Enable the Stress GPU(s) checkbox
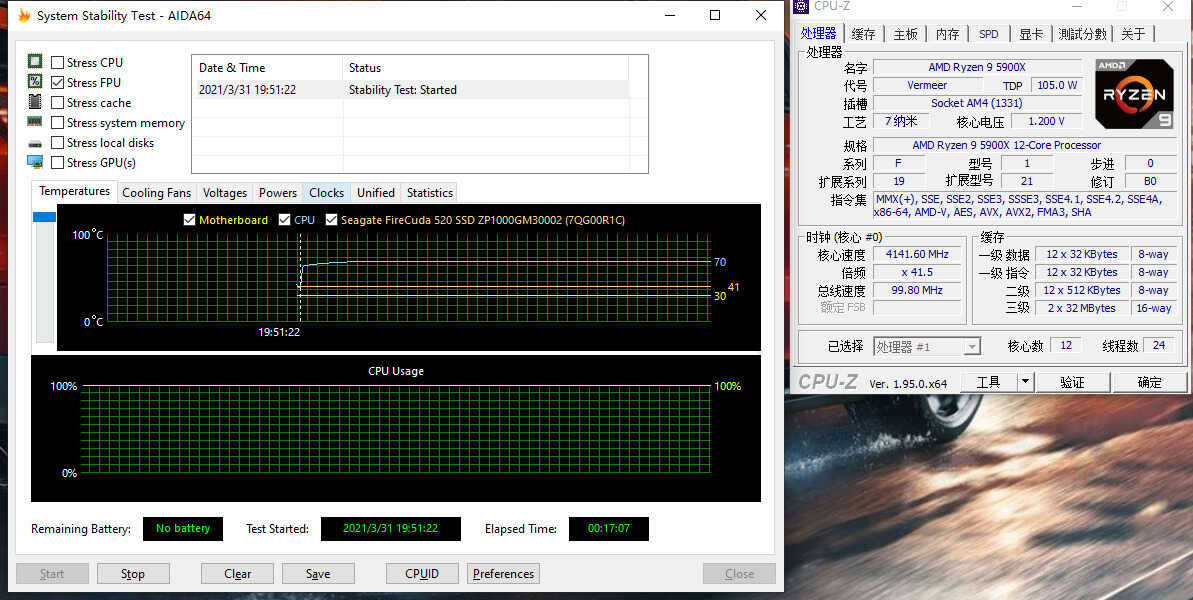This screenshot has width=1193, height=600. 57,162
